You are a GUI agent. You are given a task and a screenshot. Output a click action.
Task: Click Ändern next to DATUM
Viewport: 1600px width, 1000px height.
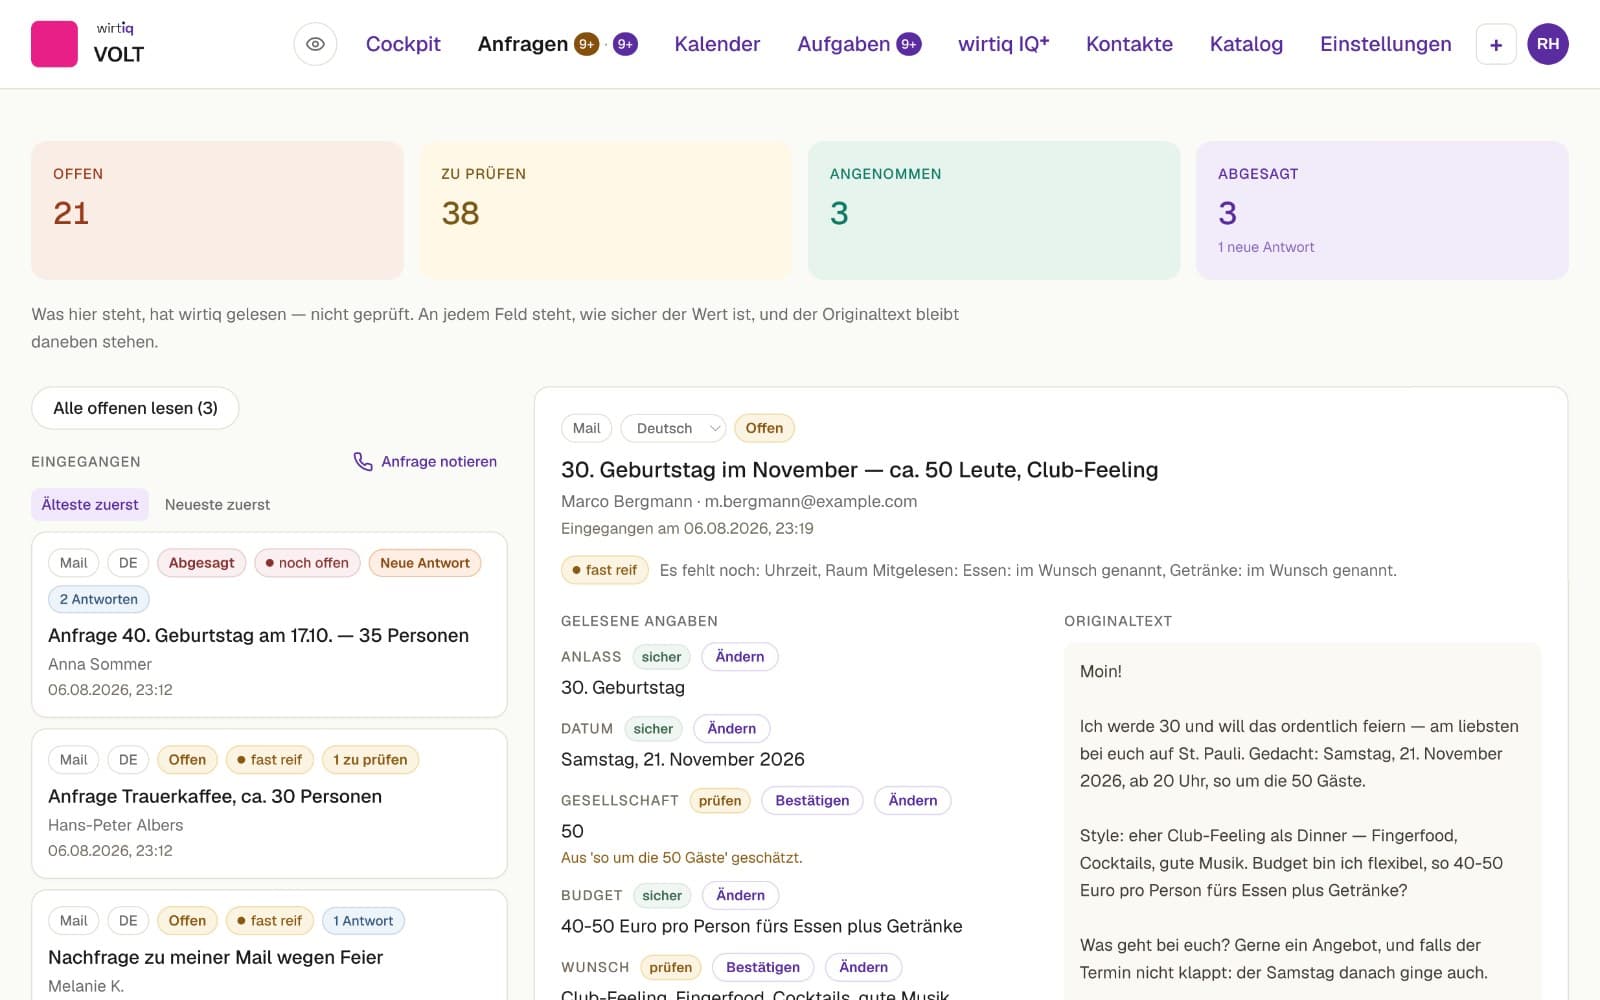click(x=732, y=729)
